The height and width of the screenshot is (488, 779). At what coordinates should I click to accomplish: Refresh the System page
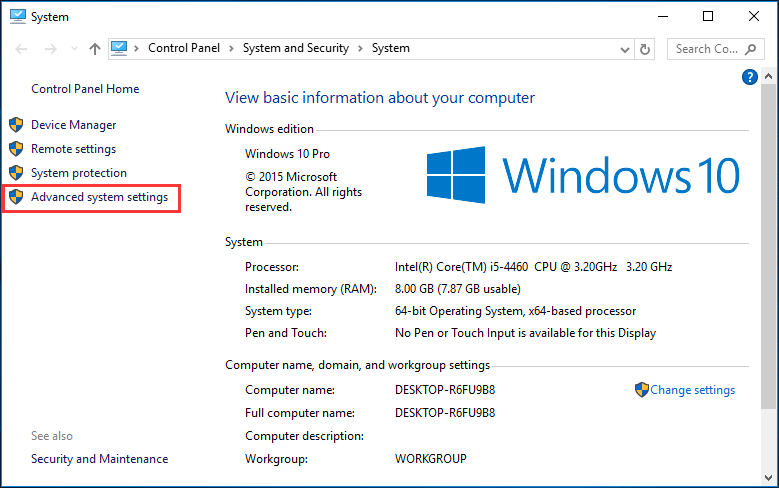[x=645, y=48]
